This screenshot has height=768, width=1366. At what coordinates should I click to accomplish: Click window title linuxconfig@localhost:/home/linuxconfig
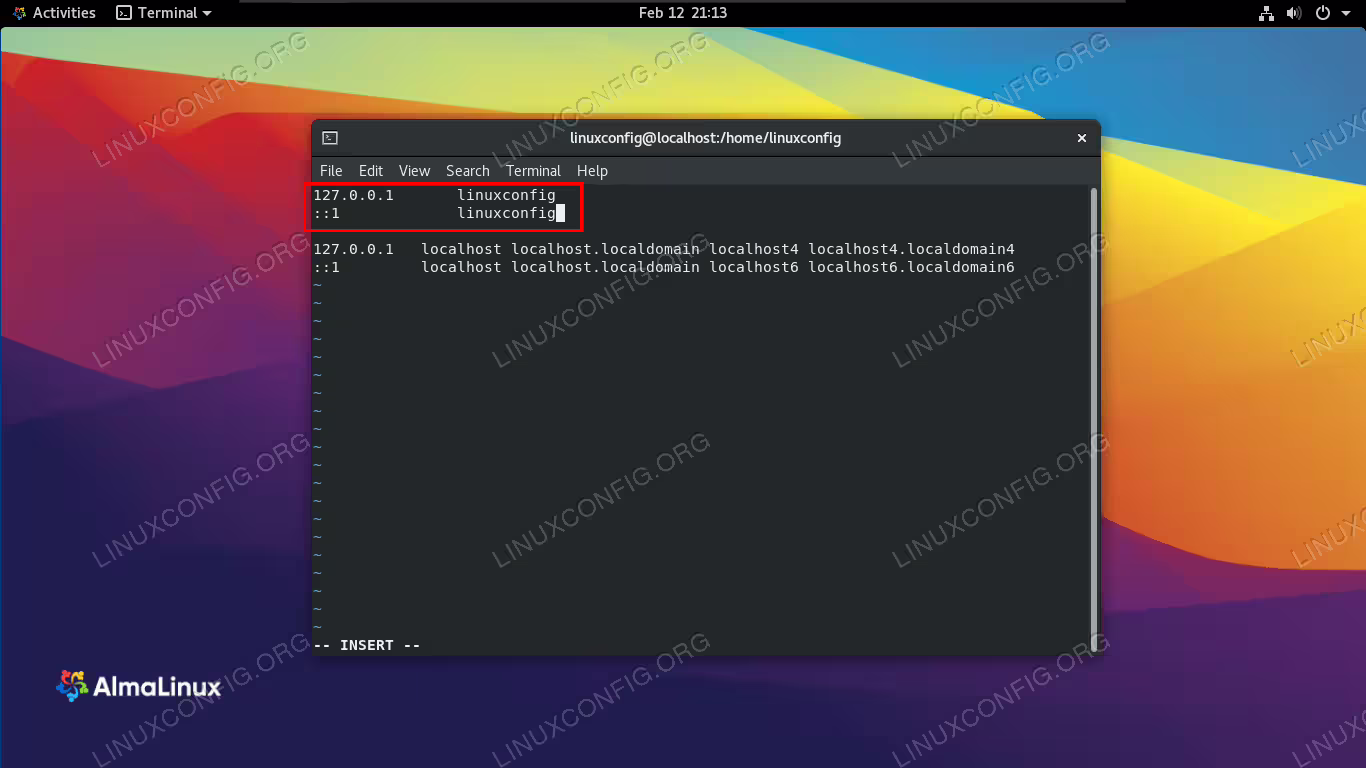[705, 138]
